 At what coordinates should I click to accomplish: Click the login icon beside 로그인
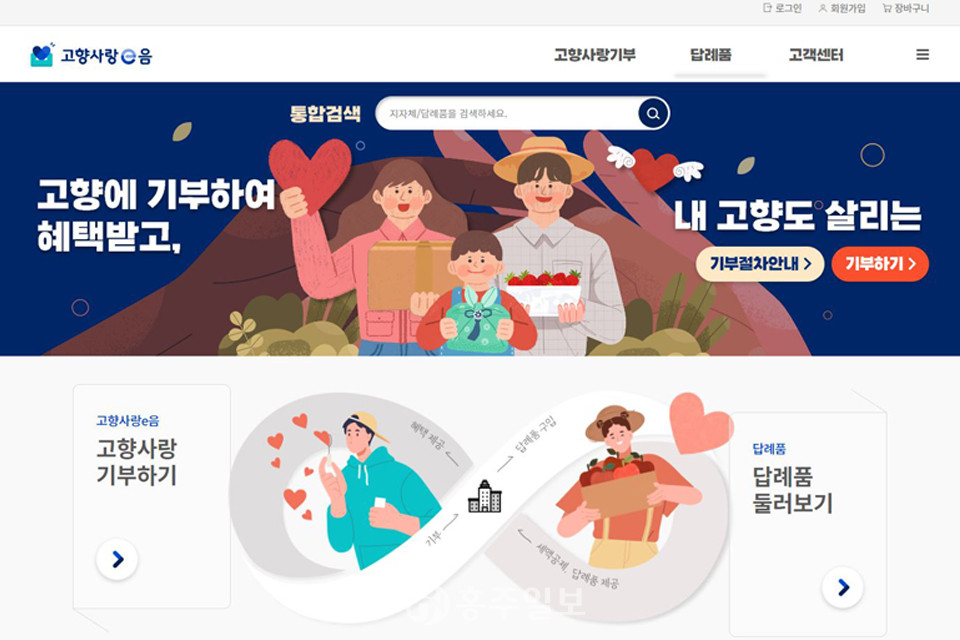tap(767, 8)
